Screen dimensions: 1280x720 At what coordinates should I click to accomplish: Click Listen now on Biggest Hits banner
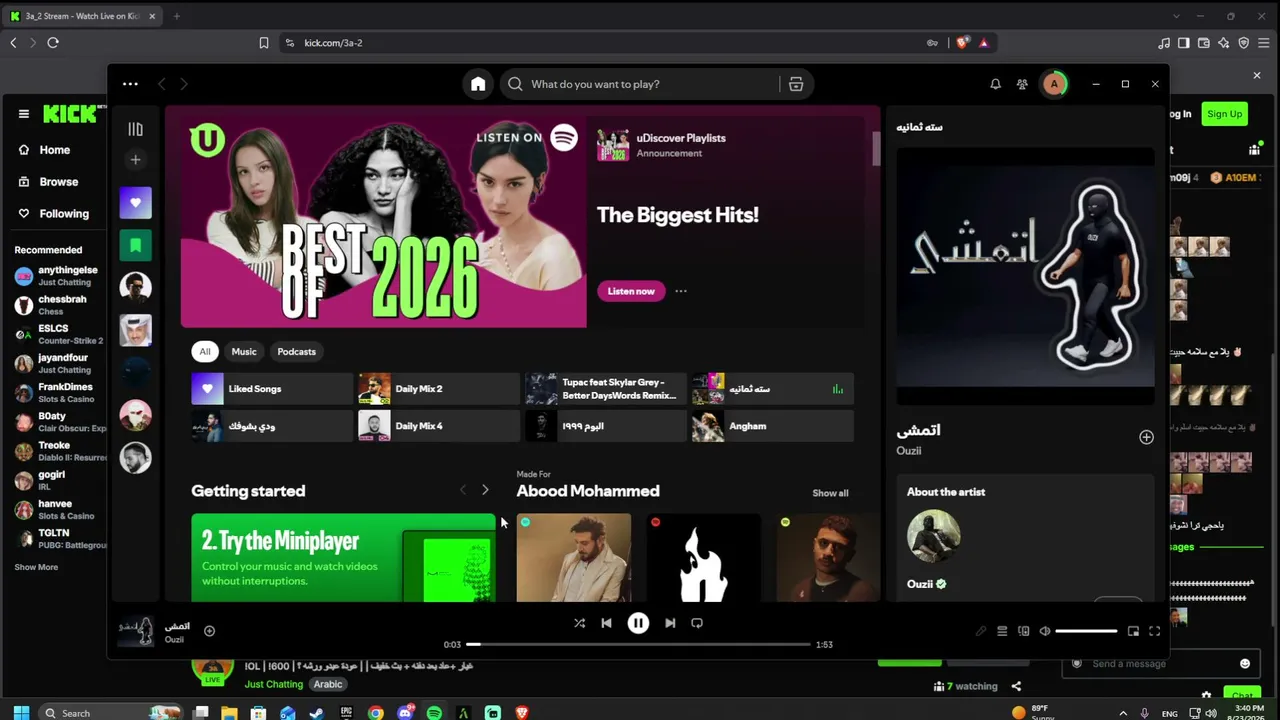[631, 291]
